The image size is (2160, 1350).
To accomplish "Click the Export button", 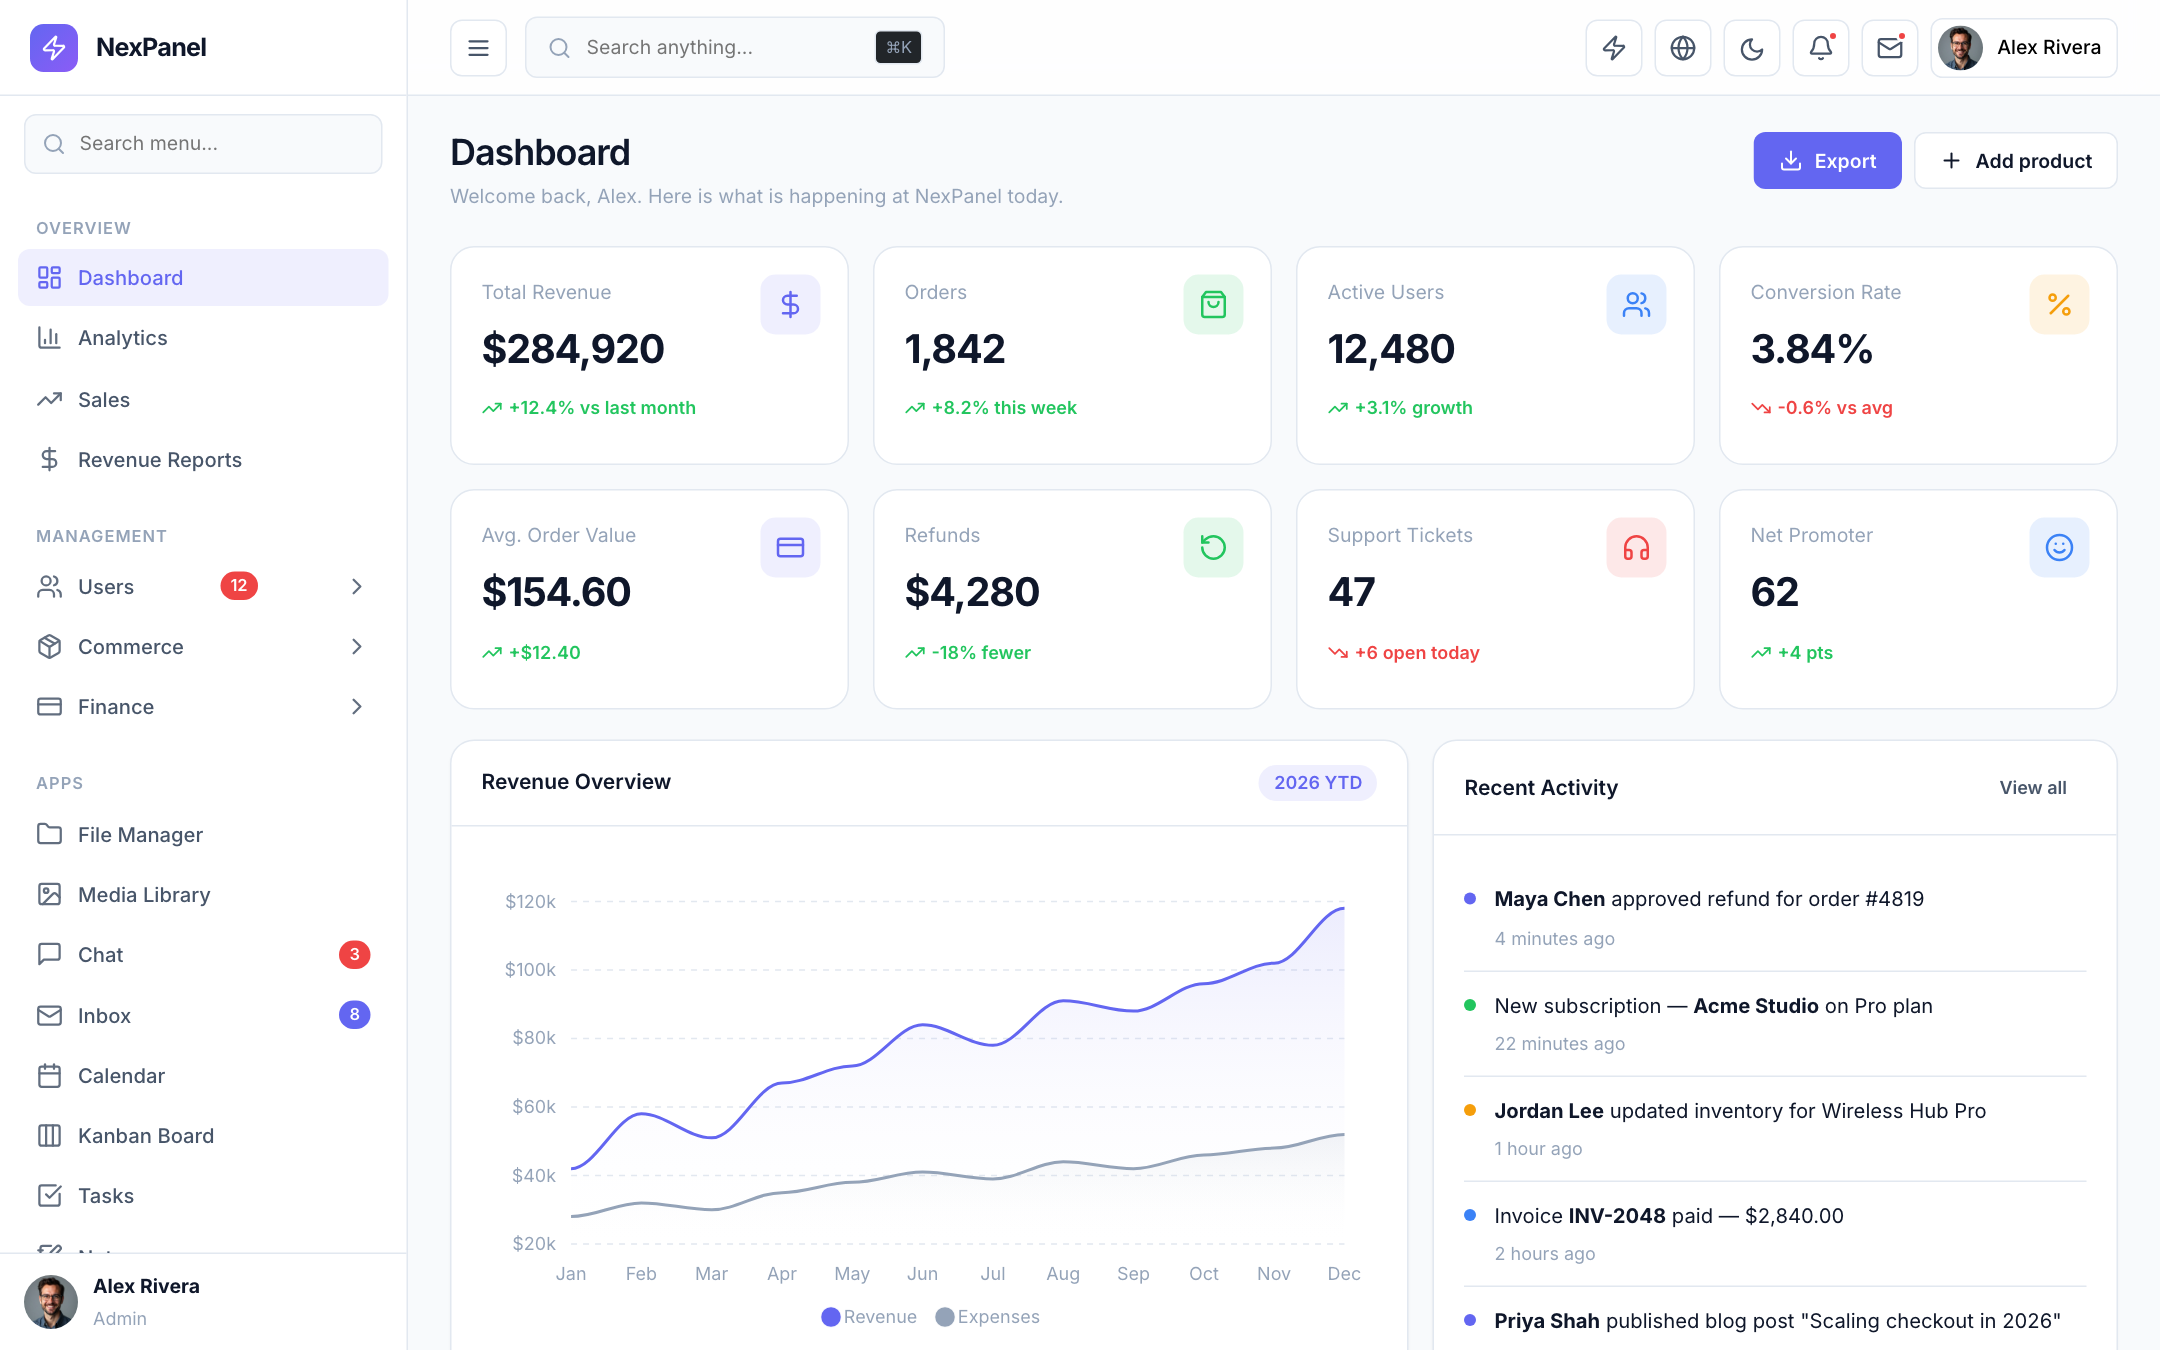I will point(1827,161).
